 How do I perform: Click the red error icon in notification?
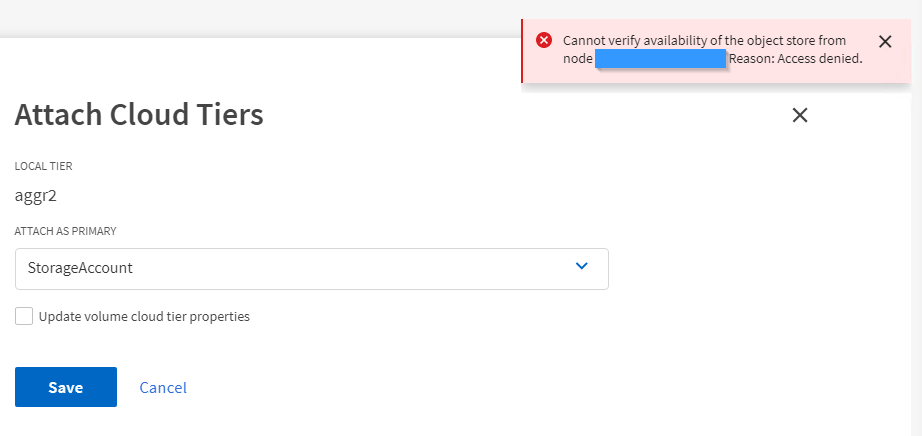click(544, 41)
